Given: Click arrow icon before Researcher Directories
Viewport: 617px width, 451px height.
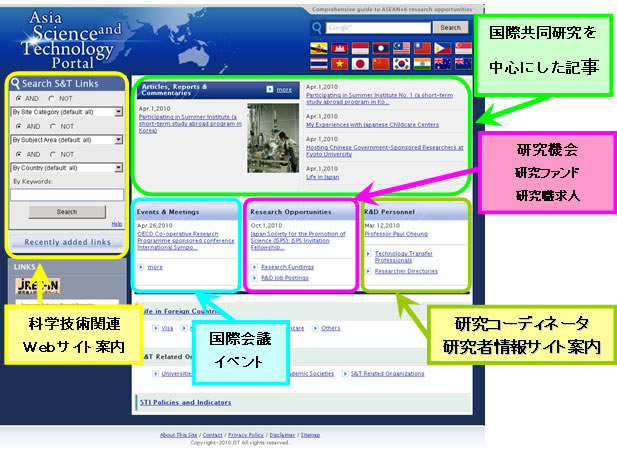Looking at the screenshot, I should [x=368, y=271].
